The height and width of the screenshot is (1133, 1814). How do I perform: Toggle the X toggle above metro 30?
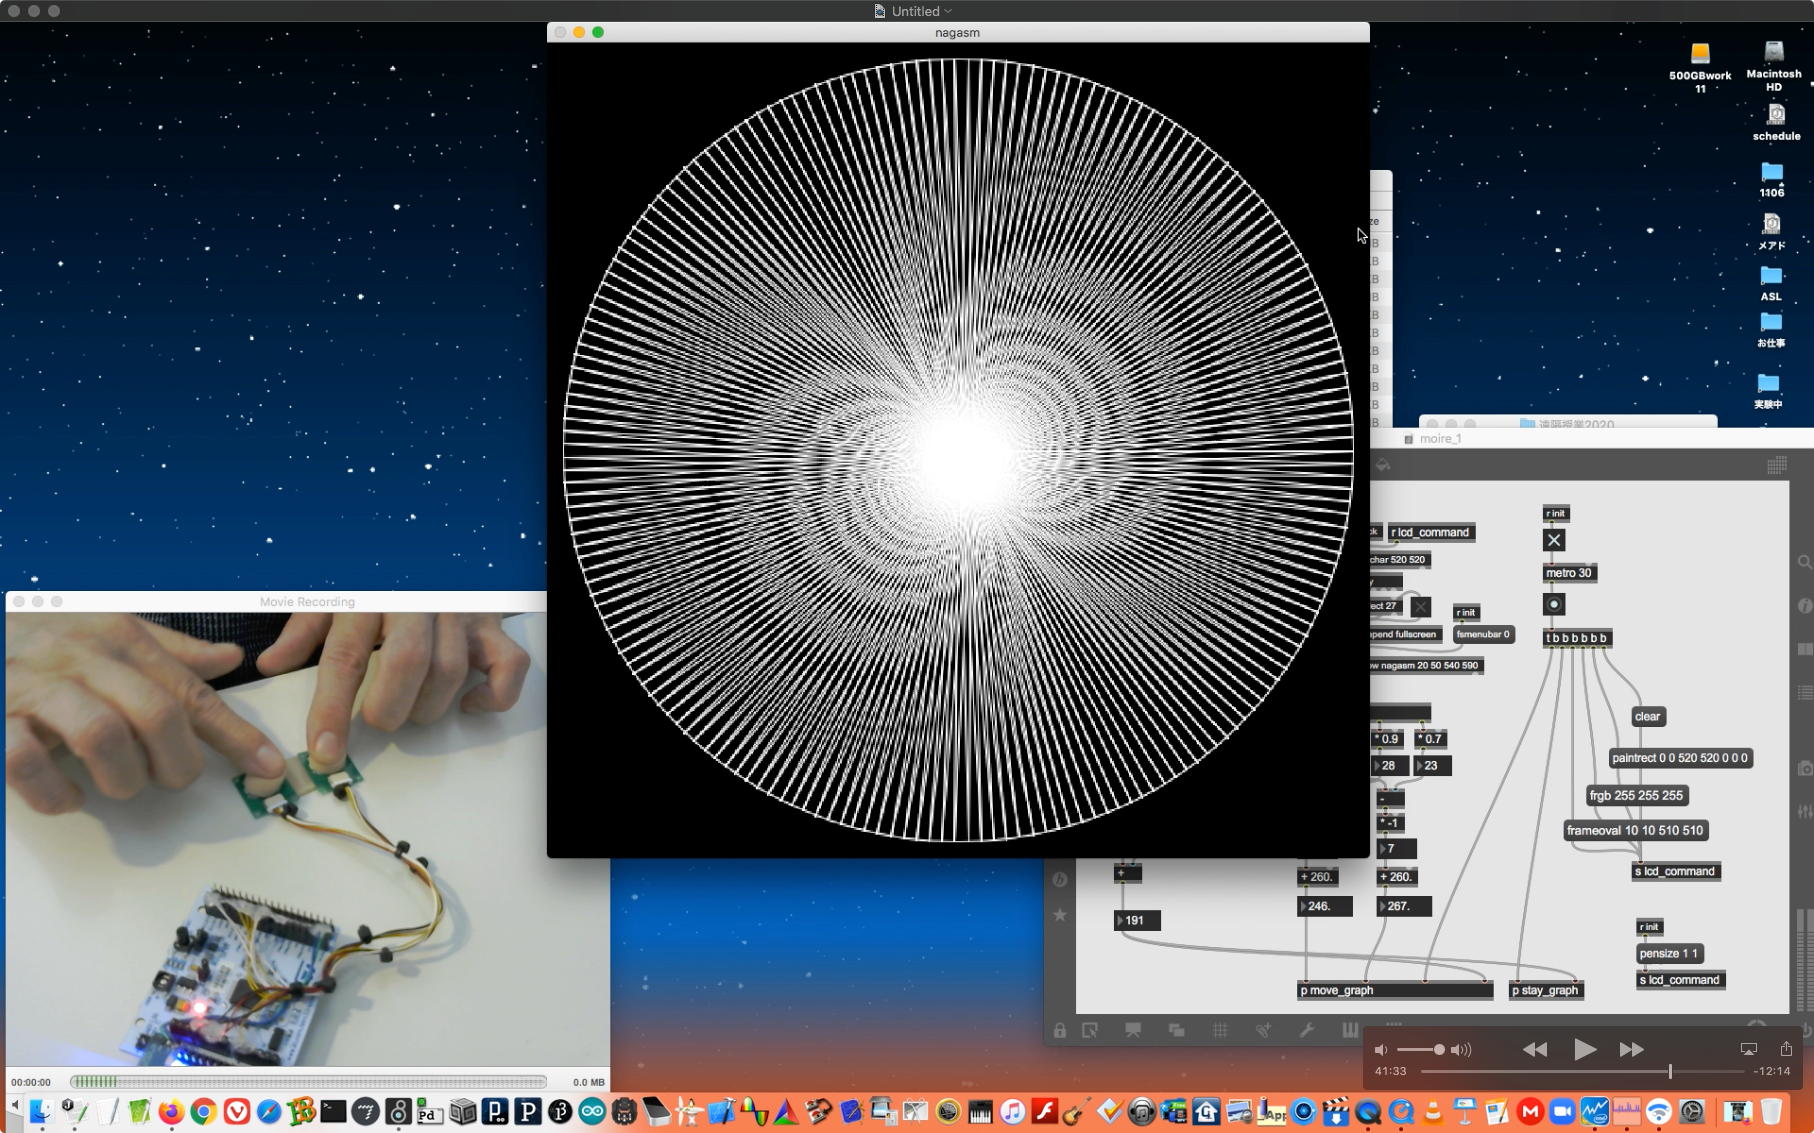click(x=1554, y=540)
